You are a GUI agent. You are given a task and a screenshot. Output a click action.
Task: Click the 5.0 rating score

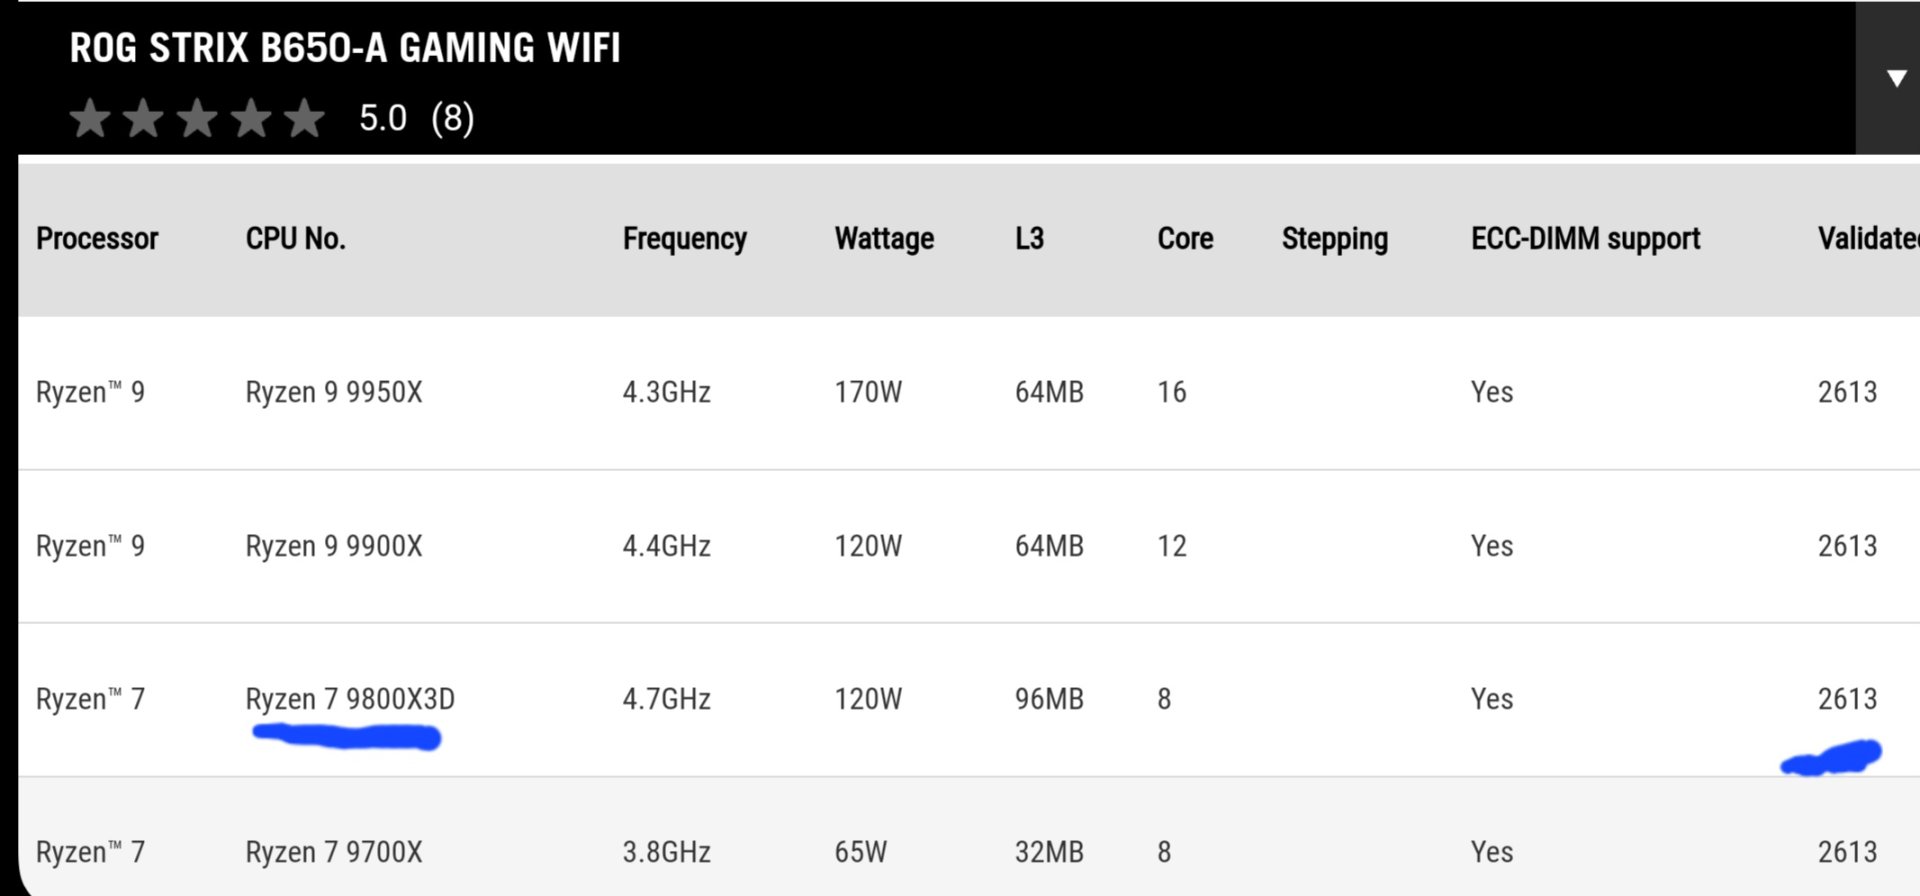(x=383, y=118)
